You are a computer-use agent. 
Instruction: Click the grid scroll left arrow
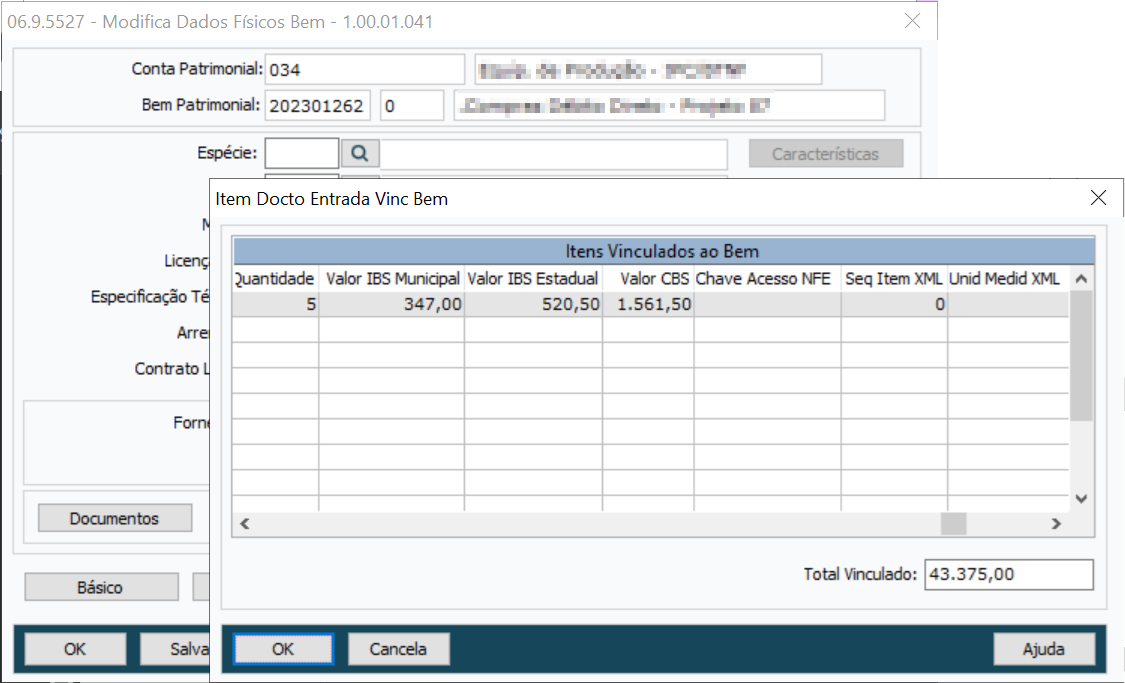pyautogui.click(x=245, y=524)
